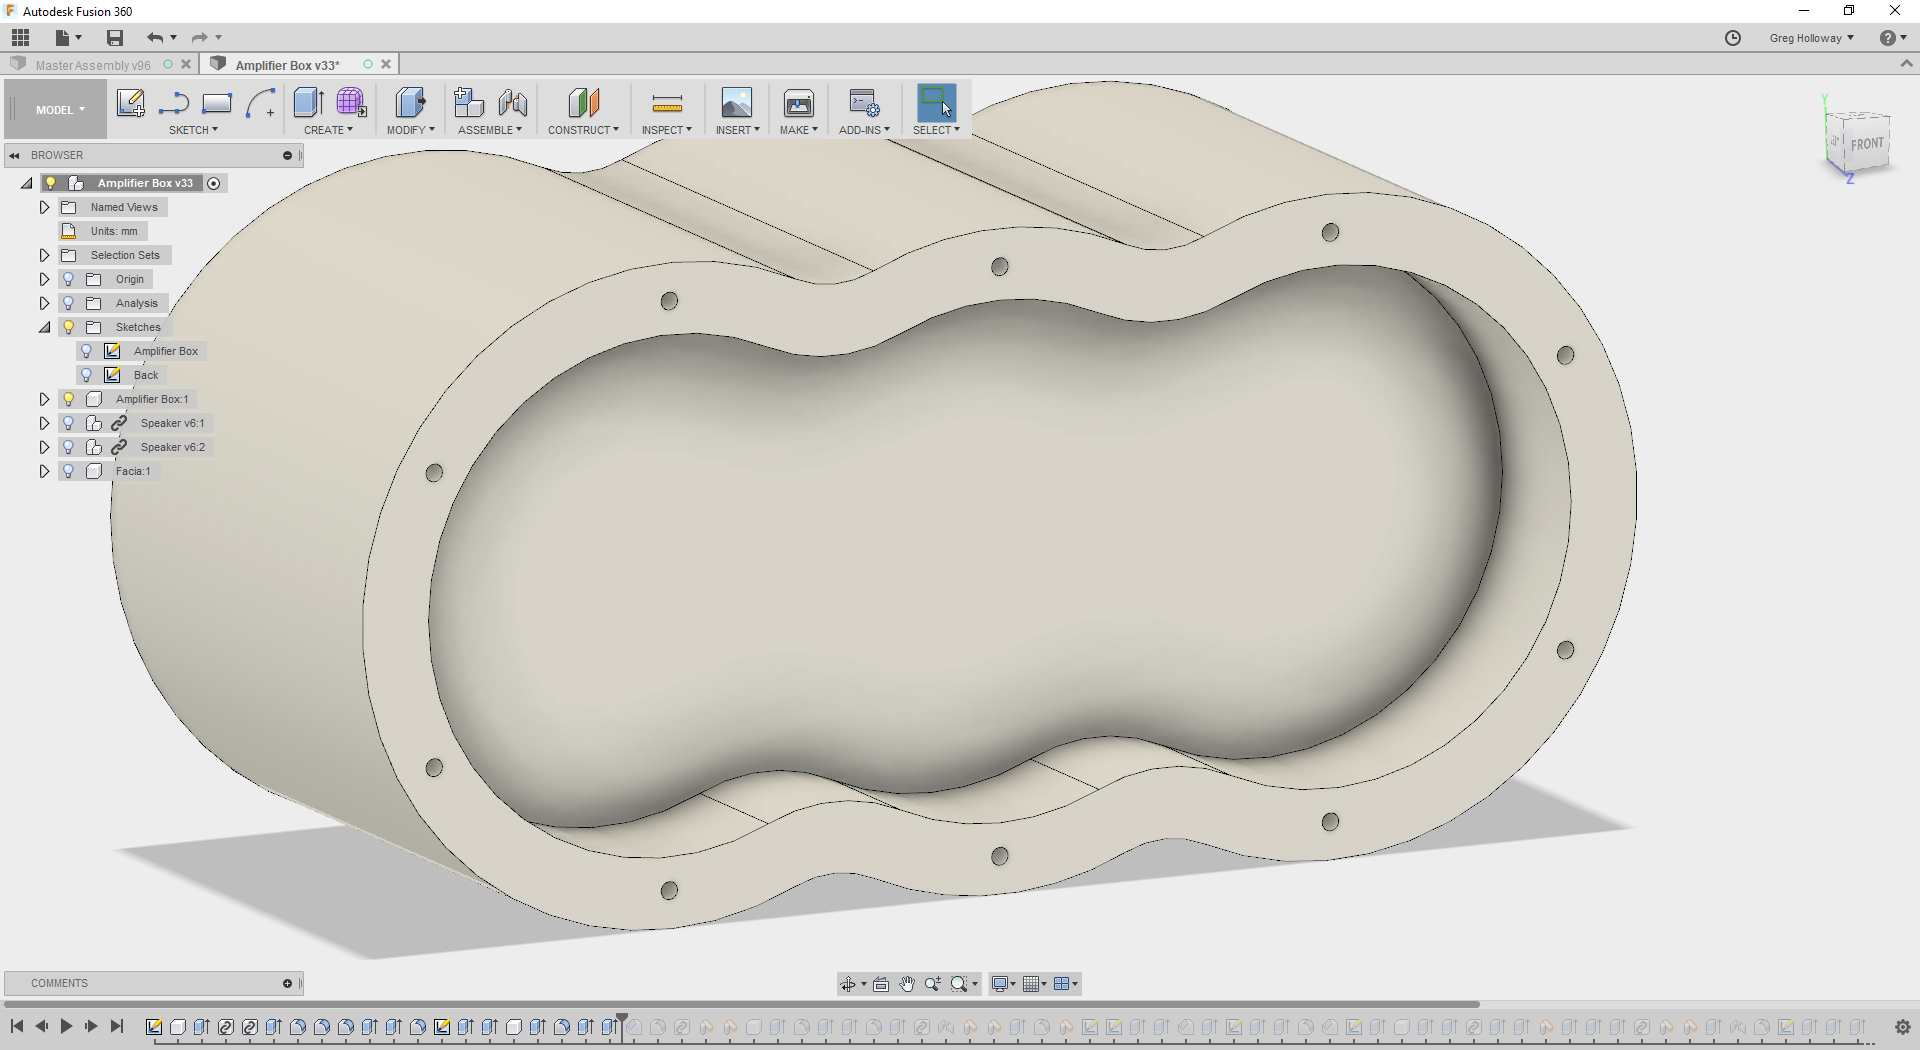This screenshot has height=1050, width=1920.
Task: Expand the Named Views folder
Action: [43, 207]
